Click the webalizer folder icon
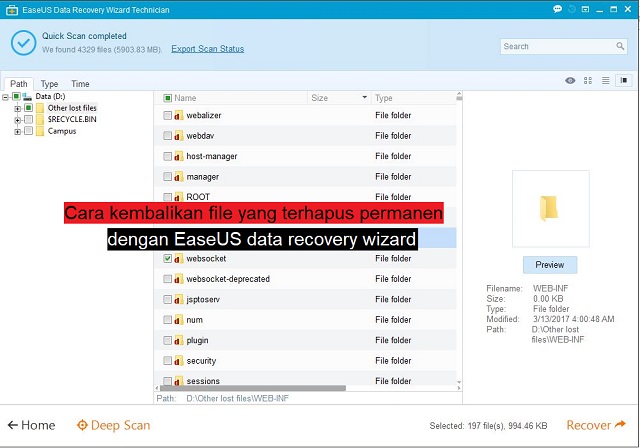 [178, 115]
